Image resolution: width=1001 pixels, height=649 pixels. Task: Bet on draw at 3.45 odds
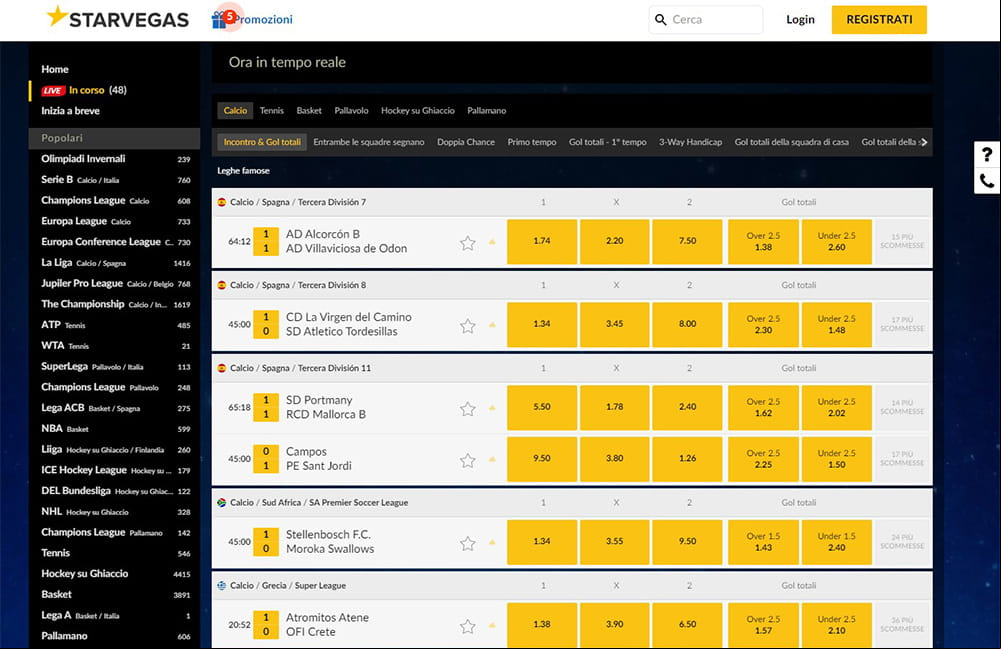[615, 324]
